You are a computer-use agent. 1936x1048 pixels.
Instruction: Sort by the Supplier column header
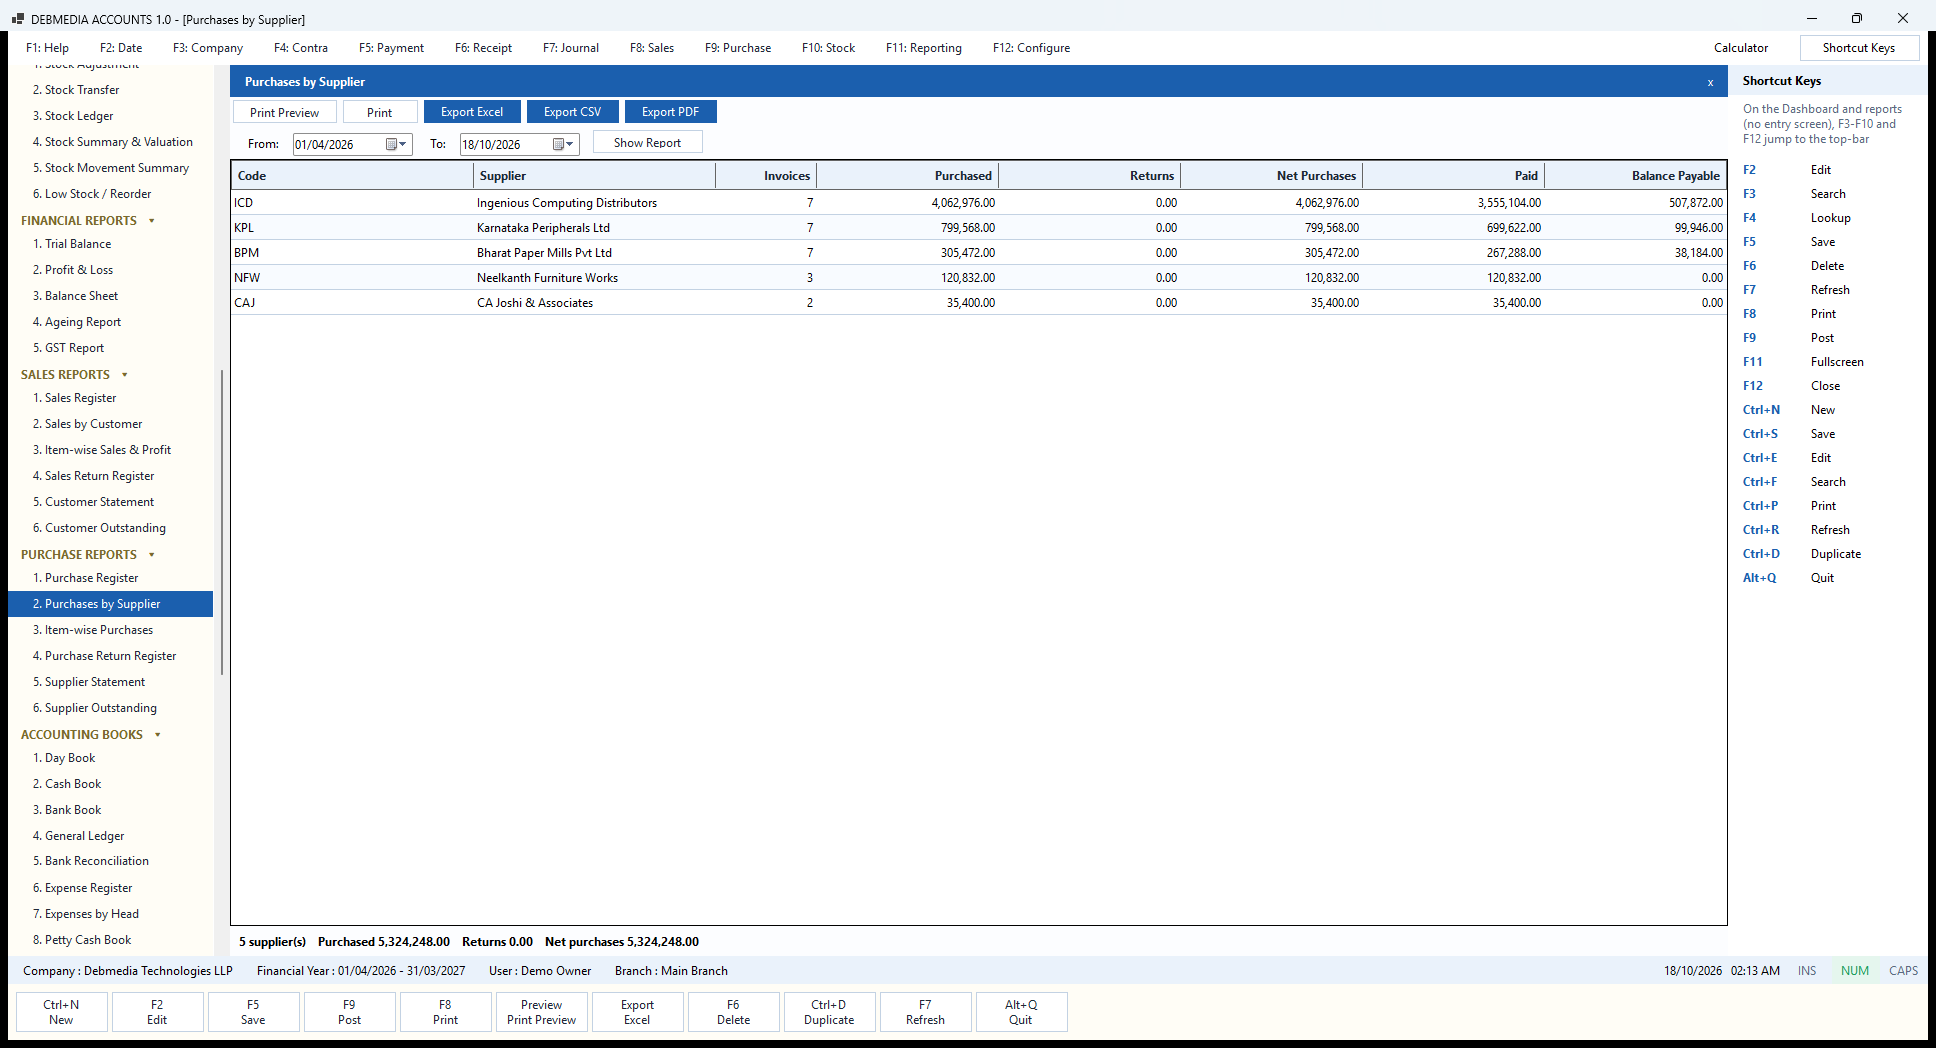[594, 176]
